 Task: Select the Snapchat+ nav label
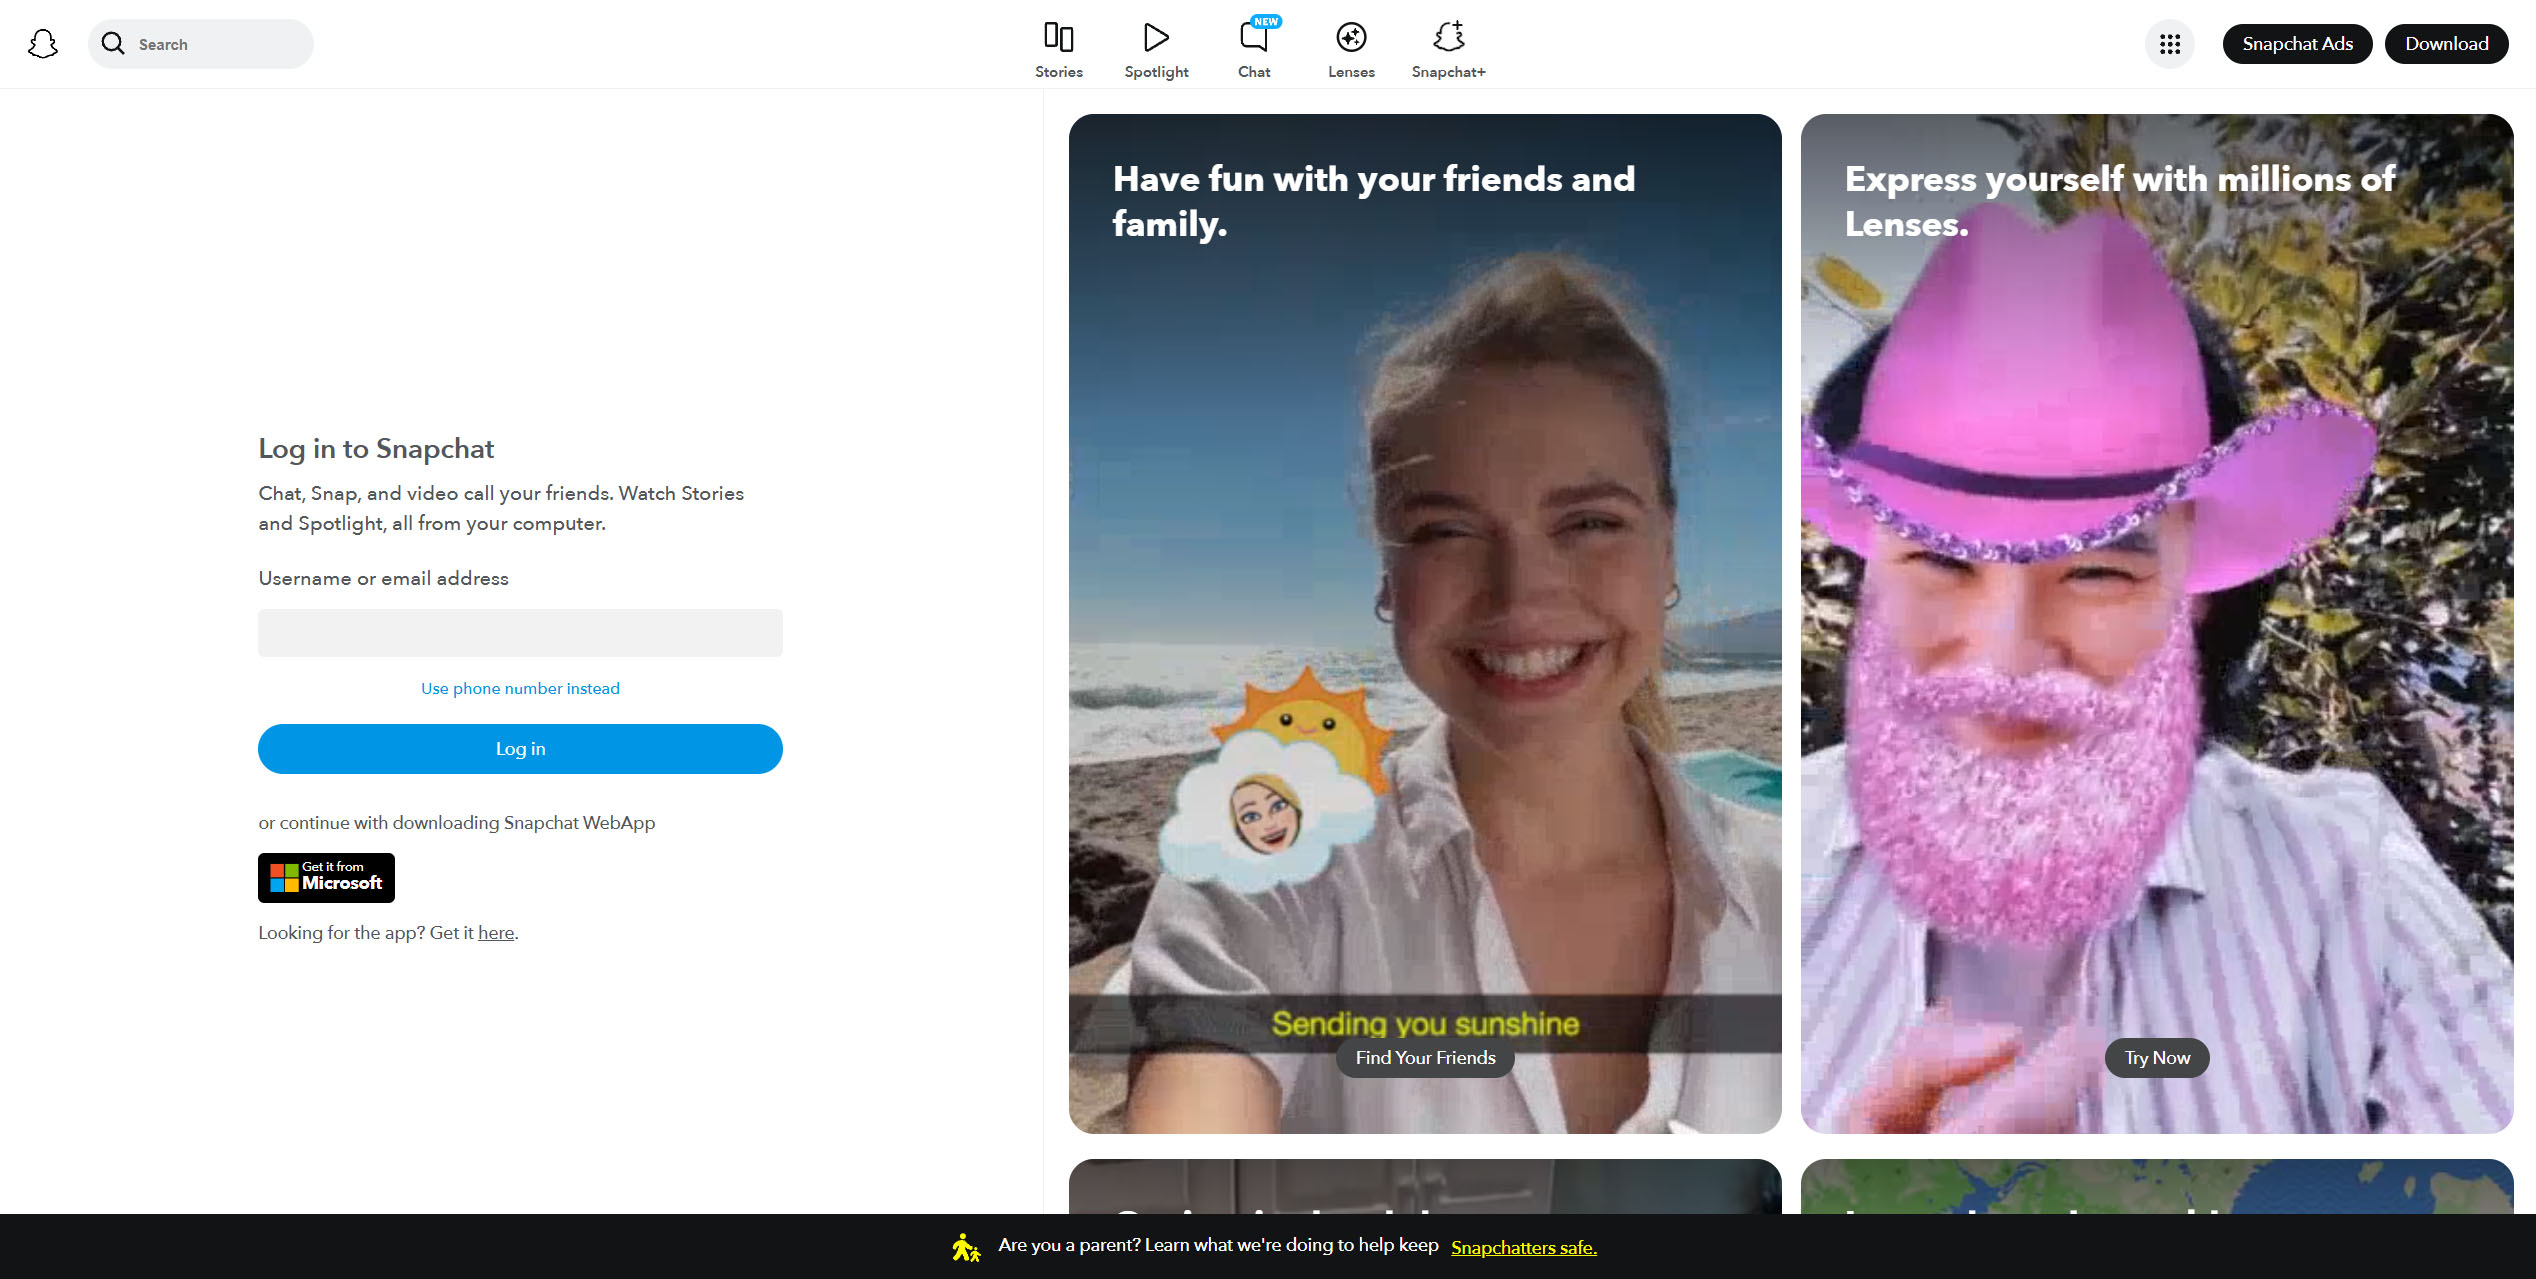(1449, 72)
